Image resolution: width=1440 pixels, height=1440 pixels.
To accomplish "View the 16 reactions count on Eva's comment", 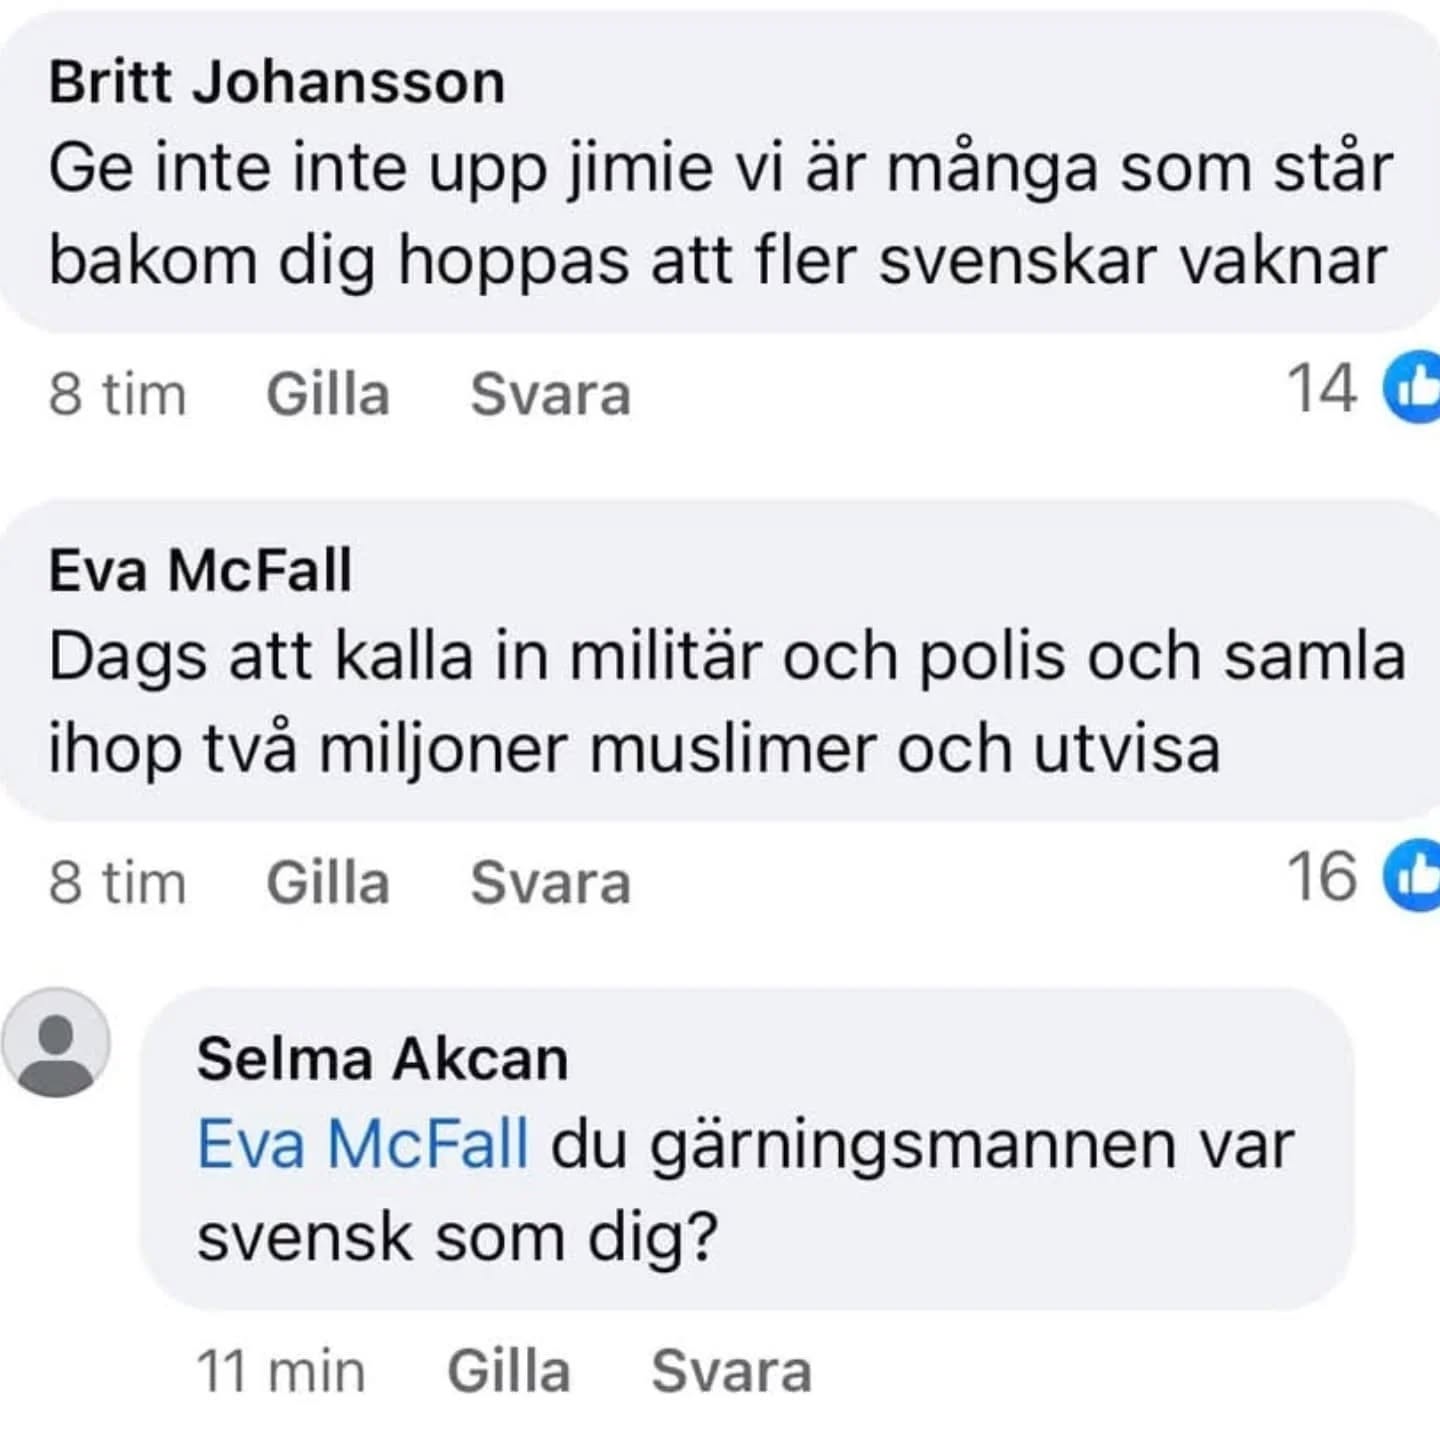I will (x=1322, y=877).
